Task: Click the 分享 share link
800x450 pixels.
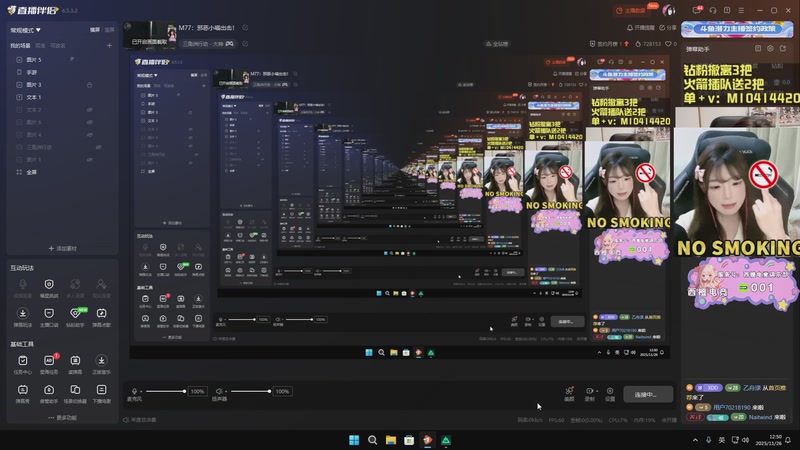Action: [x=668, y=28]
